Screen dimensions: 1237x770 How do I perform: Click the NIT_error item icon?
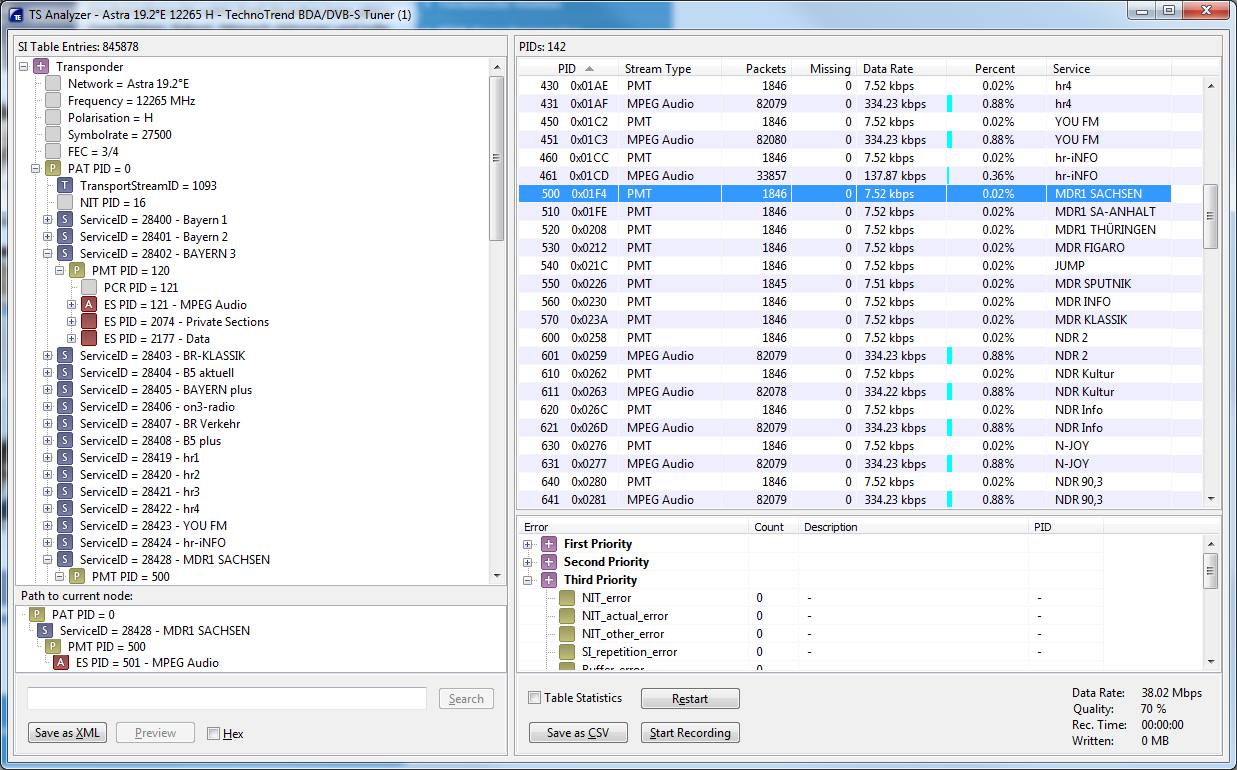click(x=567, y=598)
